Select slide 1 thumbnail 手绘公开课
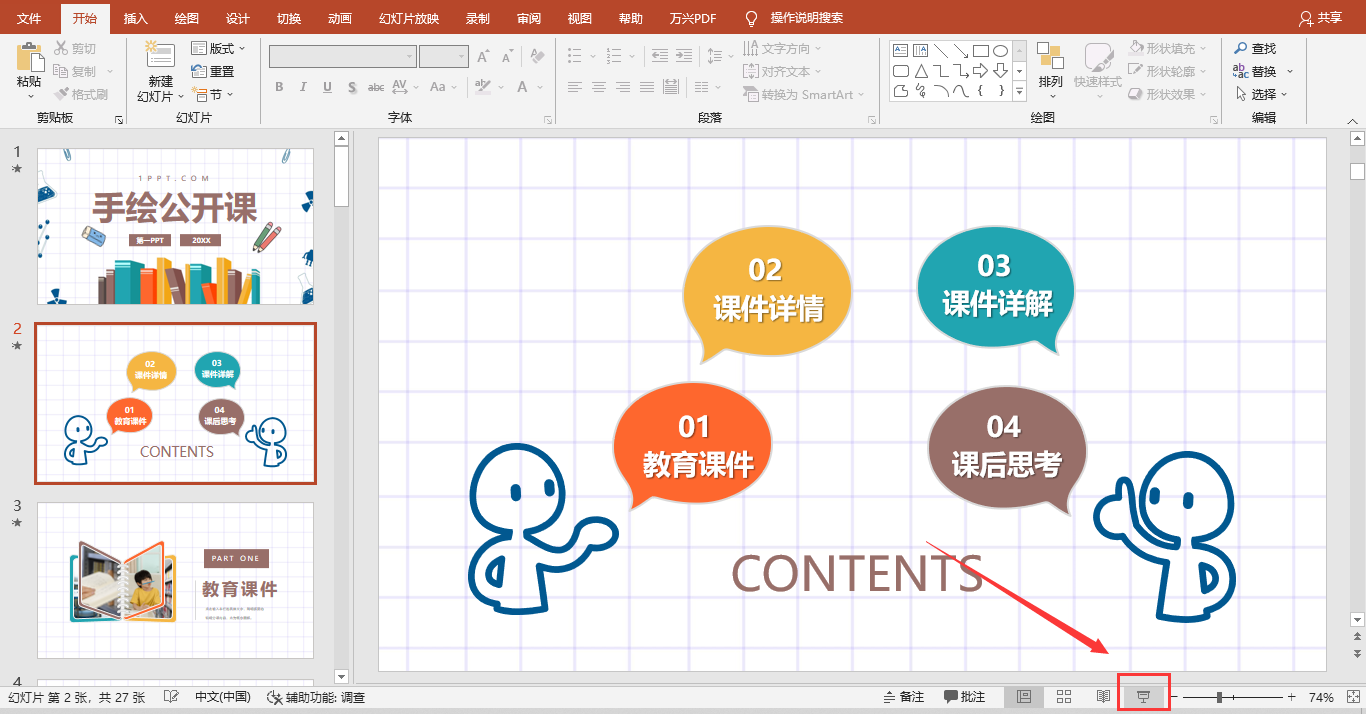 coord(176,226)
